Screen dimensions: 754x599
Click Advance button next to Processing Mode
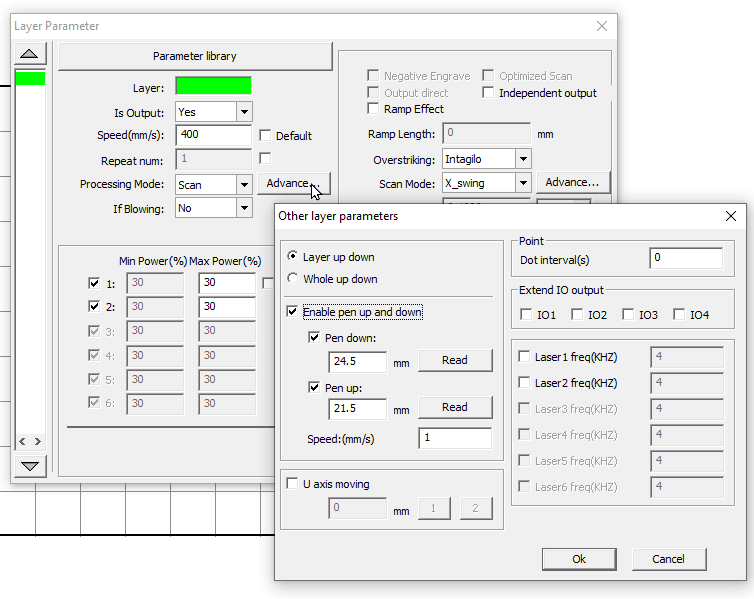[x=294, y=183]
